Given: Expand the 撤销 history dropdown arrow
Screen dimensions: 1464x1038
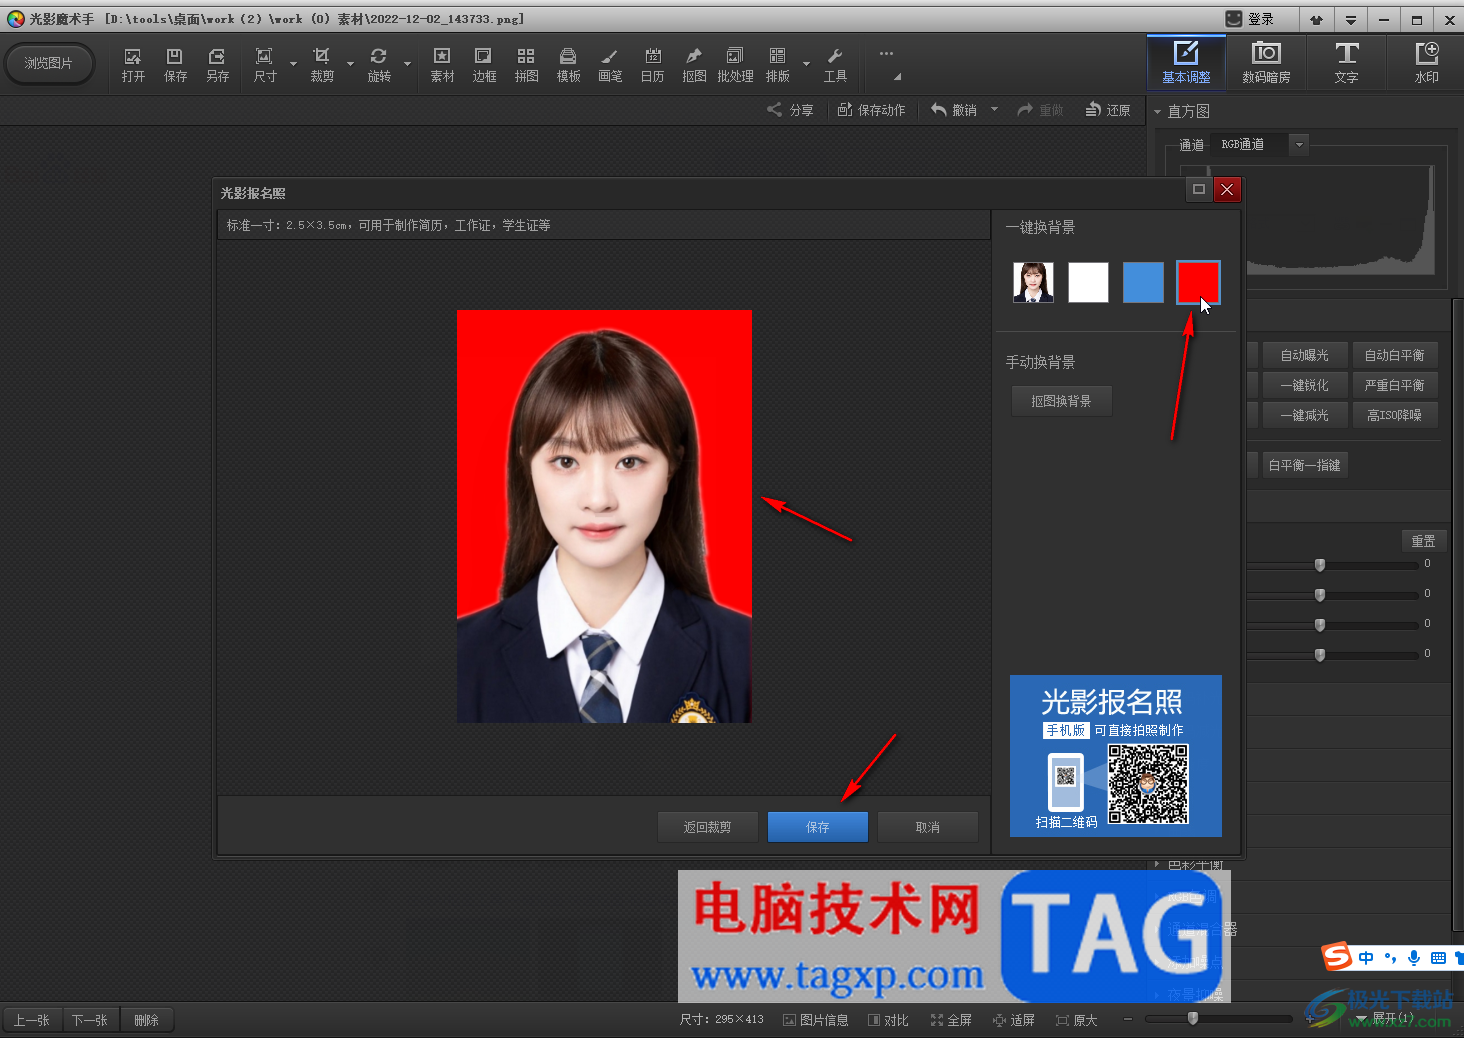Looking at the screenshot, I should 994,109.
